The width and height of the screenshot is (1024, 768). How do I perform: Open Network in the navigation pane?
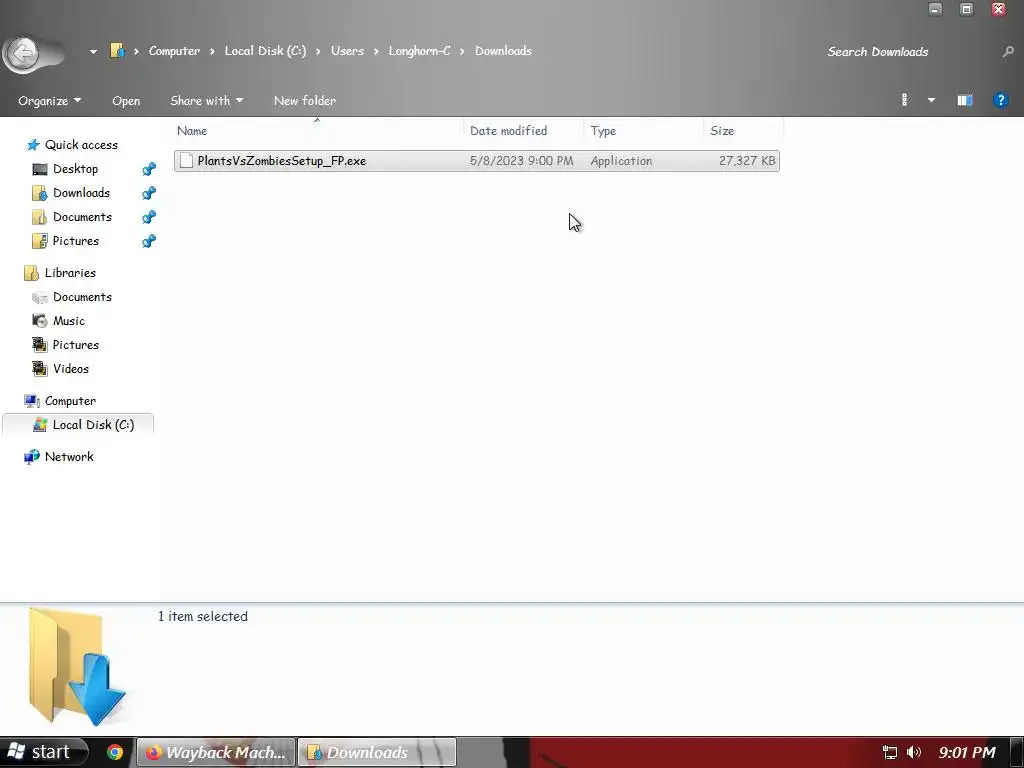(69, 457)
